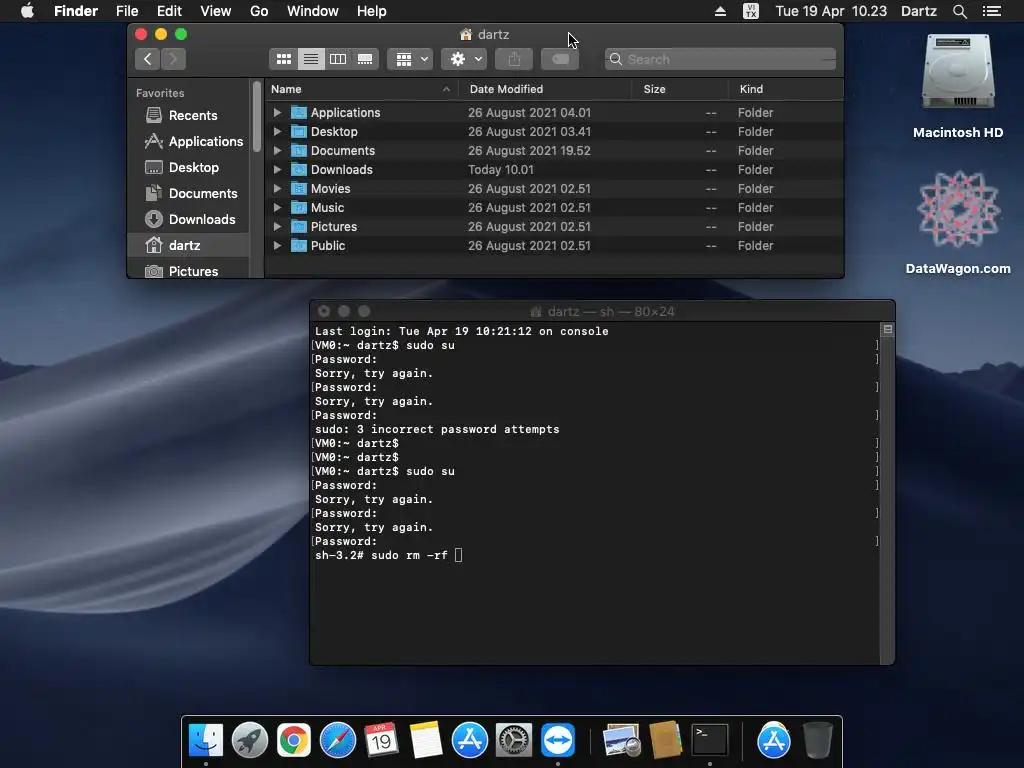The width and height of the screenshot is (1024, 768).
Task: Open the Apple menu
Action: click(27, 11)
